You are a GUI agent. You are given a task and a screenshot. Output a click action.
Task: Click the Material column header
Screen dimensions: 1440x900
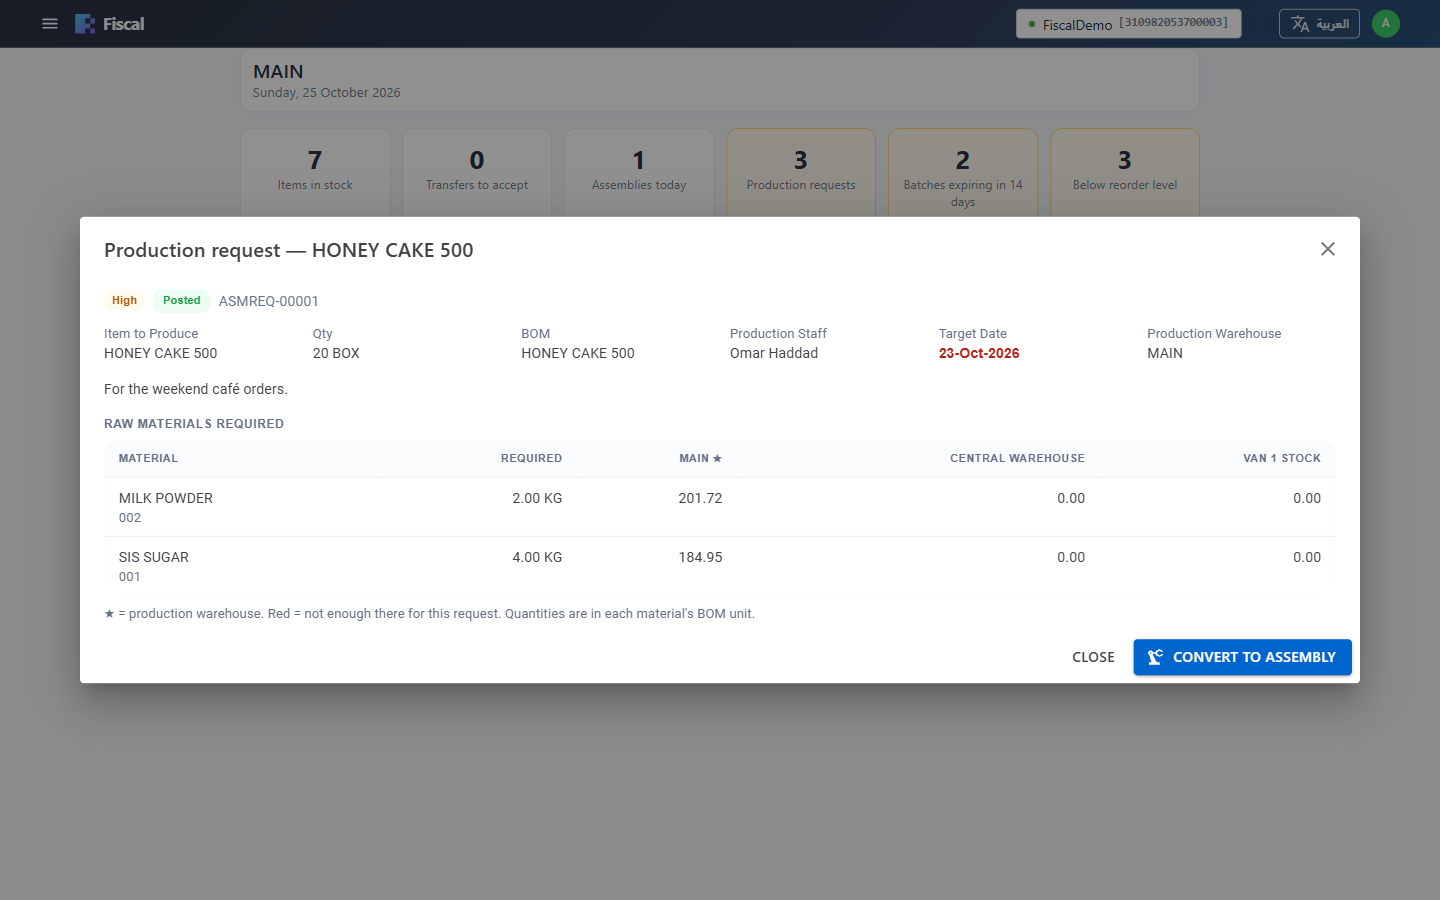click(148, 458)
